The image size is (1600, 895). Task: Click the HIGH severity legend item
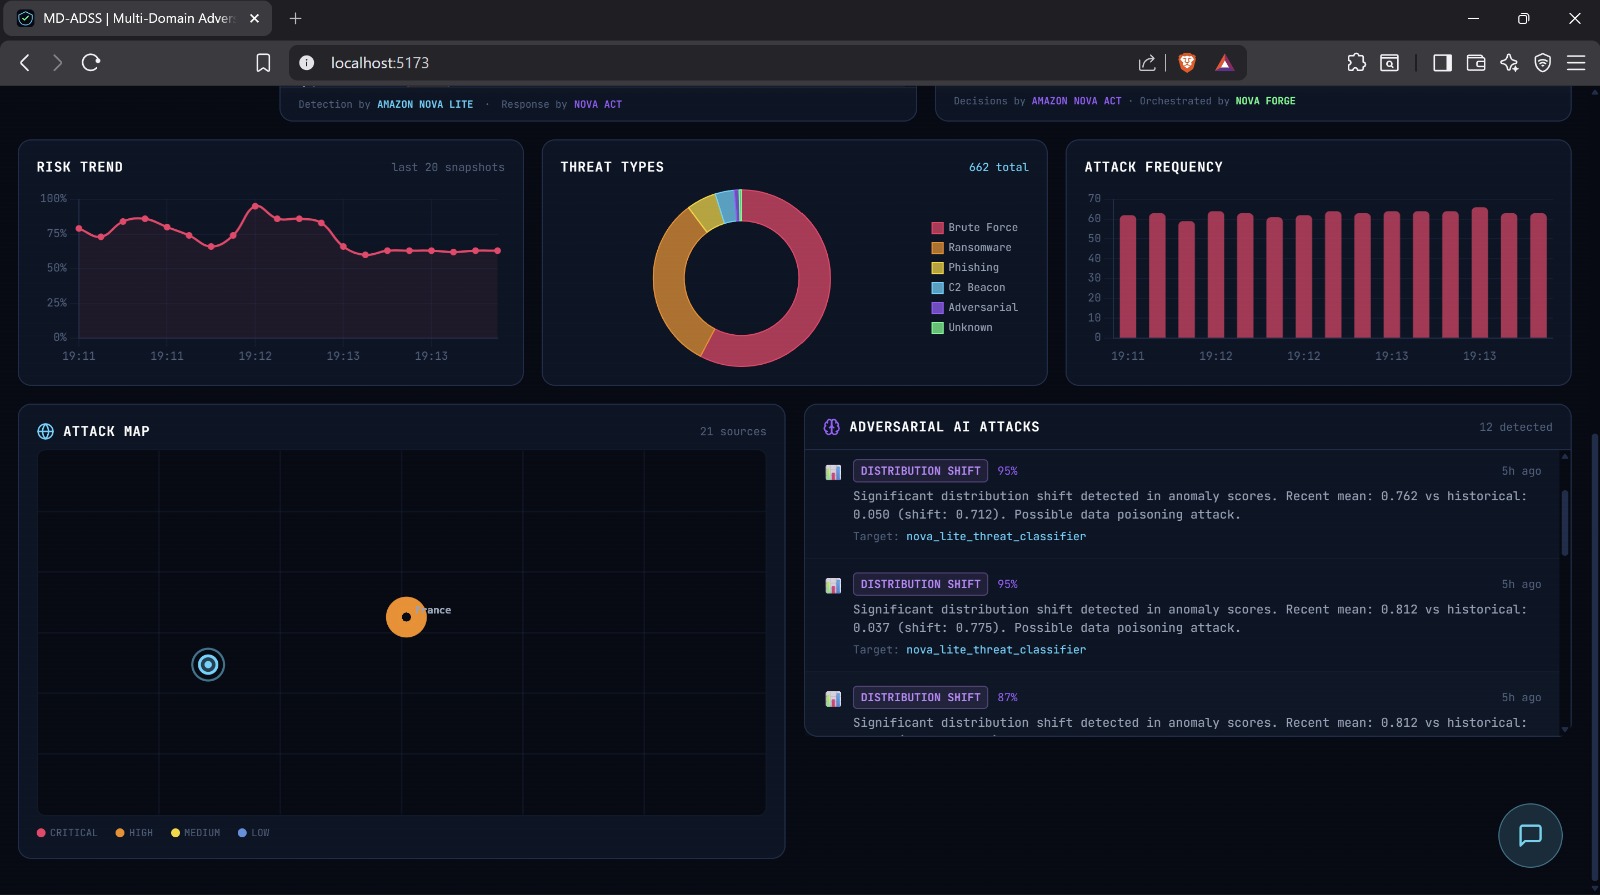134,833
